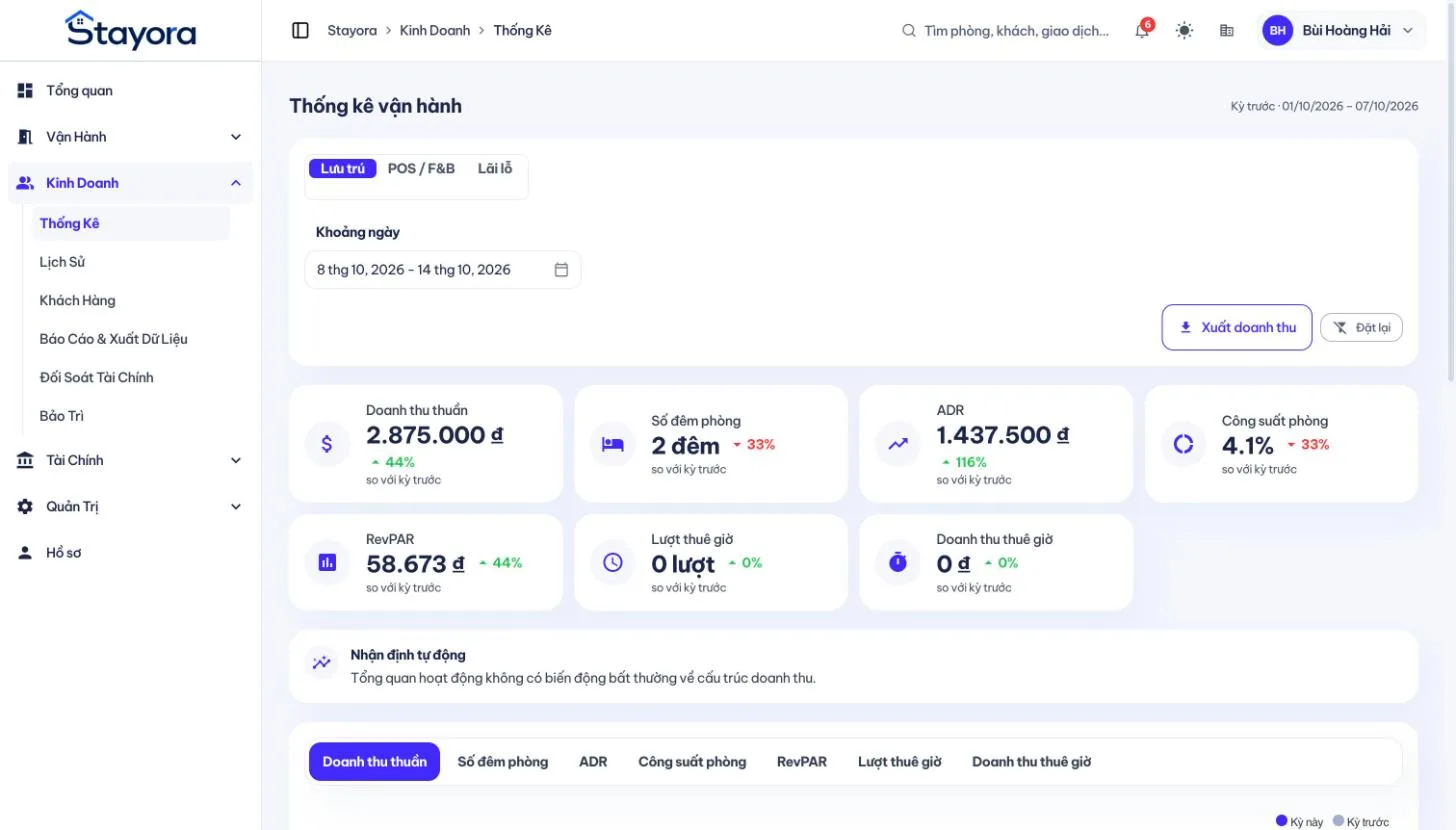
Task: Click the clock icon on Lượt thuê giờ card
Action: click(x=613, y=562)
